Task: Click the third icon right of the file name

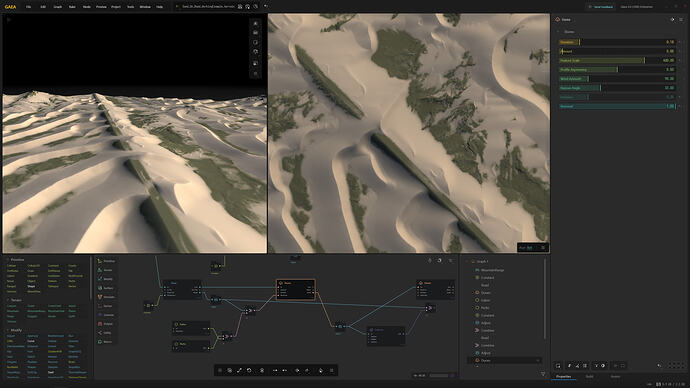Action: [x=256, y=7]
